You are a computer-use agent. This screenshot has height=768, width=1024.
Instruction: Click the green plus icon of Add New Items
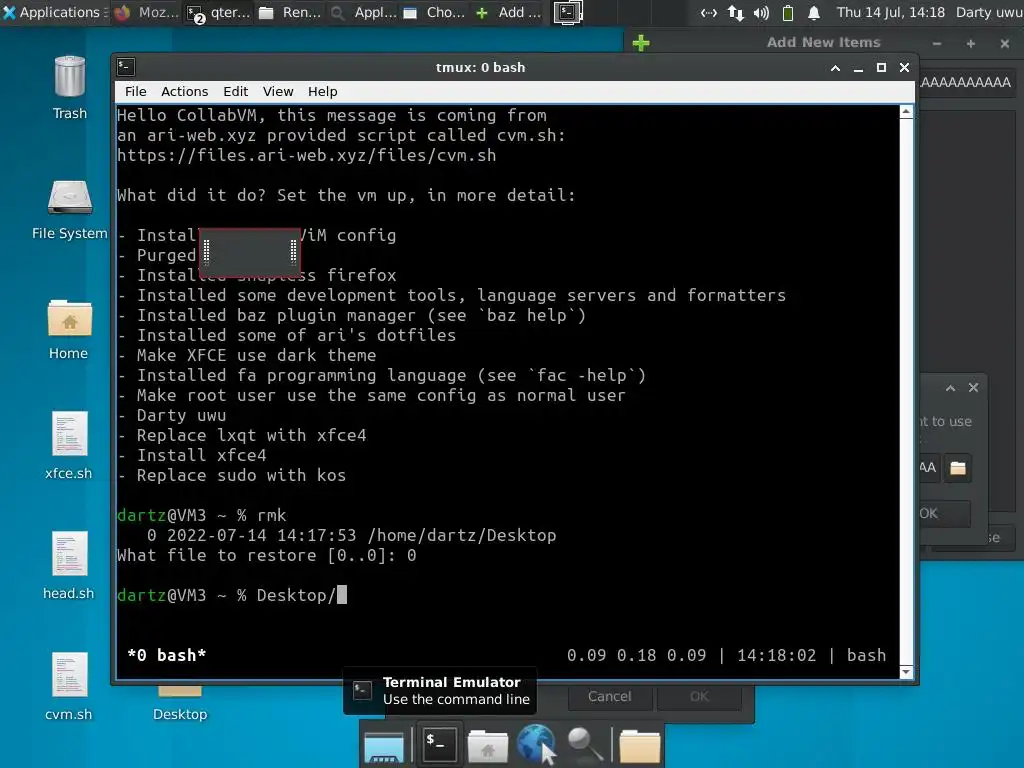coord(641,43)
